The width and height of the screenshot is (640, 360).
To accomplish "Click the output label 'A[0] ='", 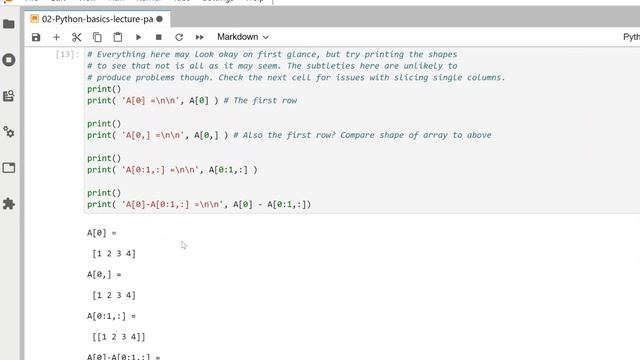I will tap(102, 233).
